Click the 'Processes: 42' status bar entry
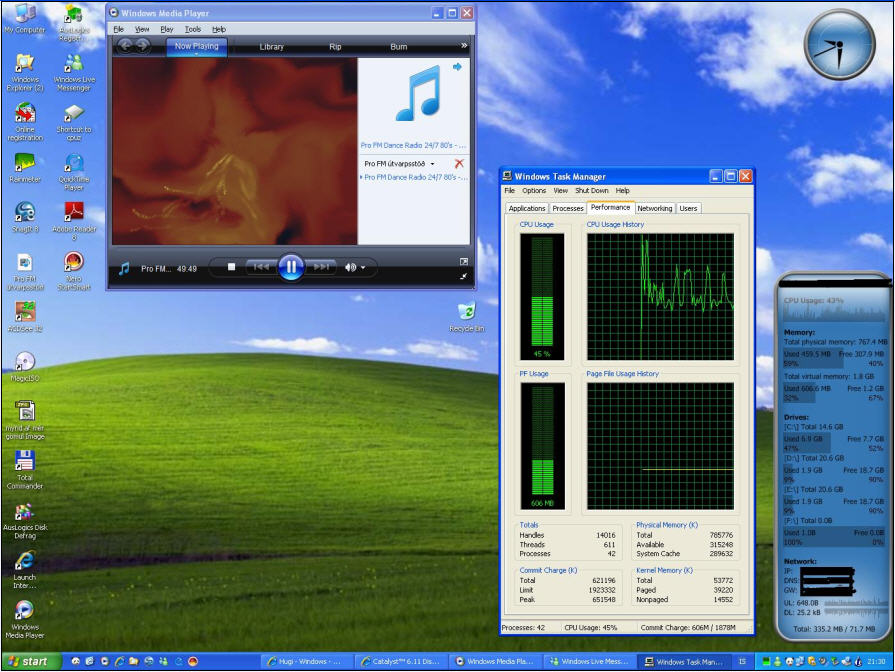895x672 pixels. pos(523,627)
